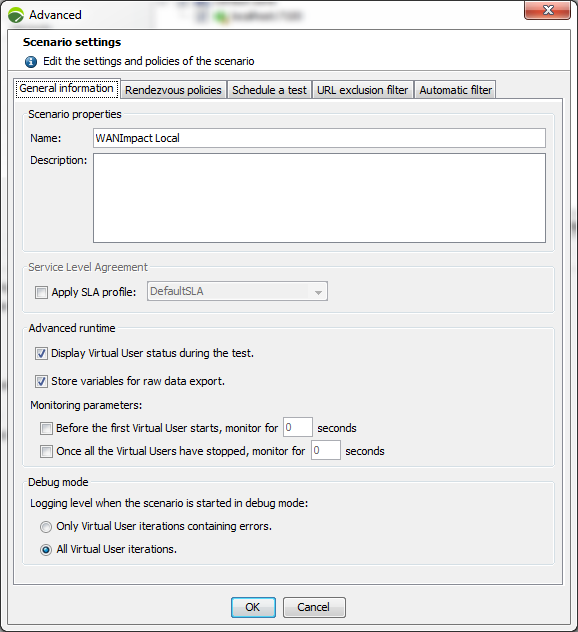The width and height of the screenshot is (578, 632).
Task: Select Only Virtual User iterations containing errors
Action: coord(46,527)
